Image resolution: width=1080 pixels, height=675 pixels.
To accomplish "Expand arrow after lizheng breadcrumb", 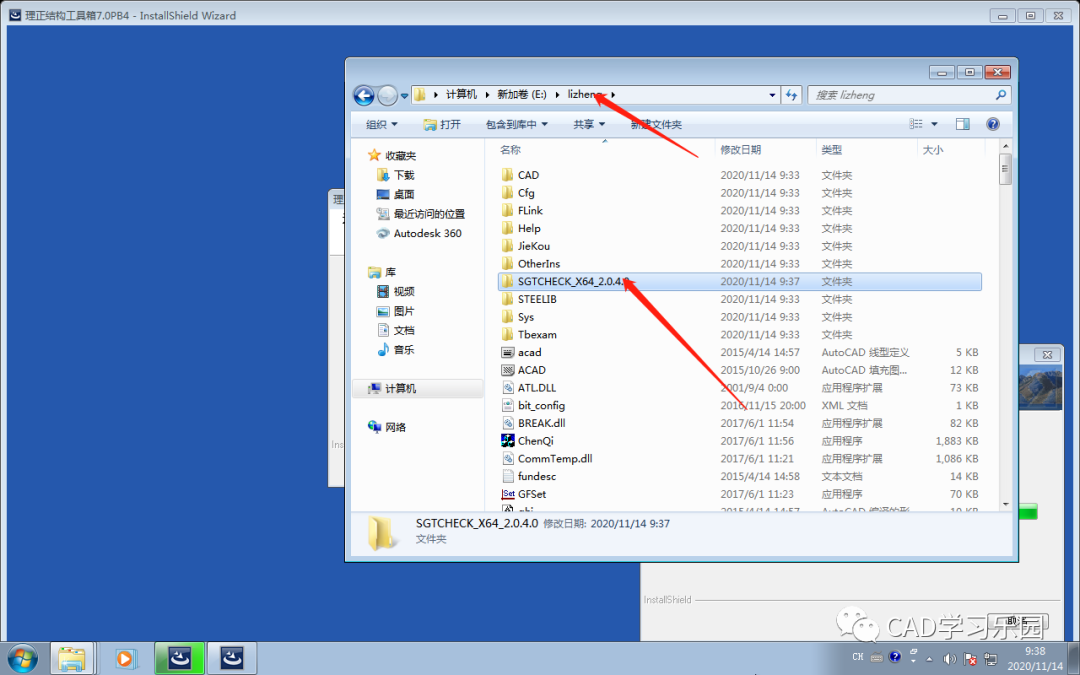I will [x=613, y=95].
